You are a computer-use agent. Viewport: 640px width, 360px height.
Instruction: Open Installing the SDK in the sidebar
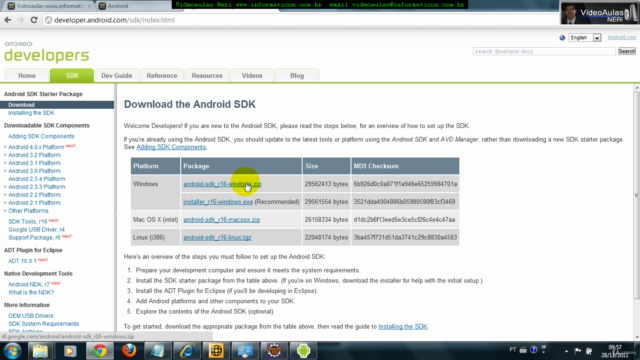point(31,113)
